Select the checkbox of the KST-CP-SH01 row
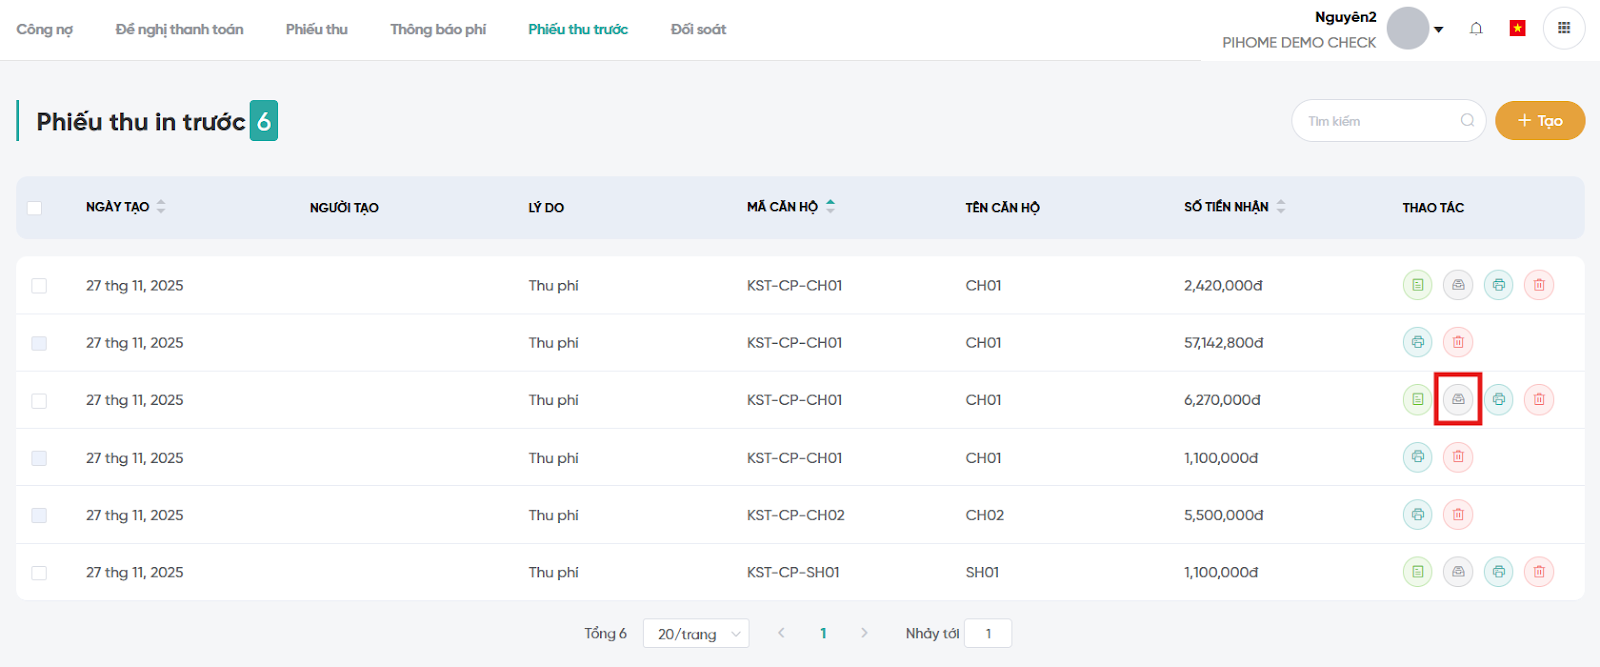This screenshot has width=1600, height=667. 39,573
